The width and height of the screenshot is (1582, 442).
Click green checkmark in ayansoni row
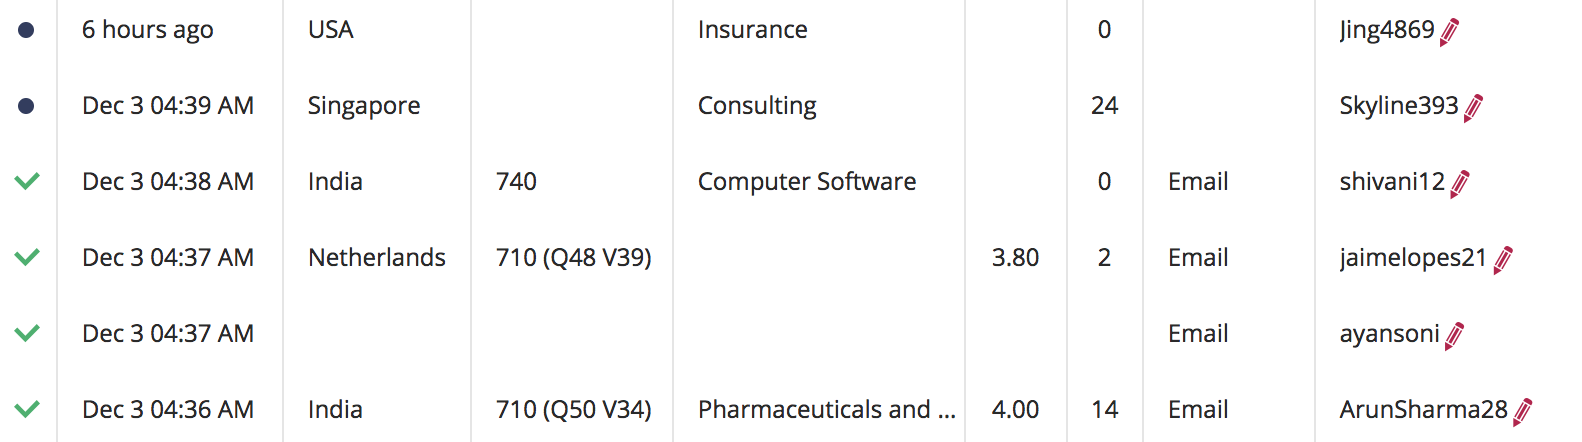click(27, 333)
